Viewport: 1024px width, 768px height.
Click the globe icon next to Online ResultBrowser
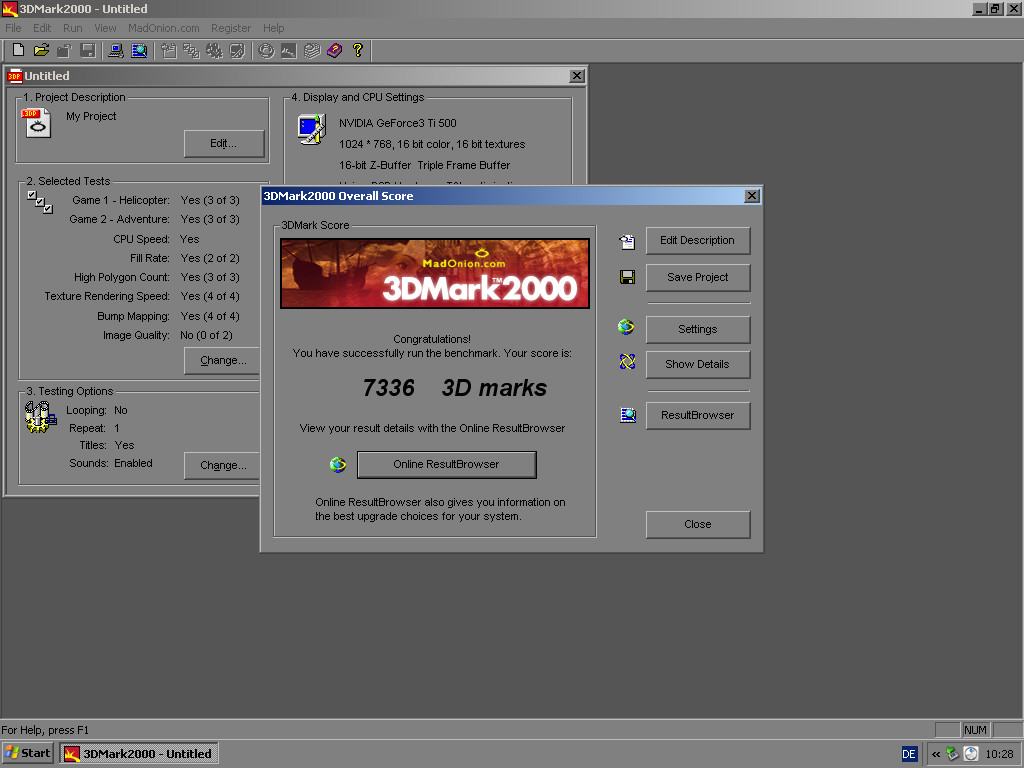click(x=338, y=464)
